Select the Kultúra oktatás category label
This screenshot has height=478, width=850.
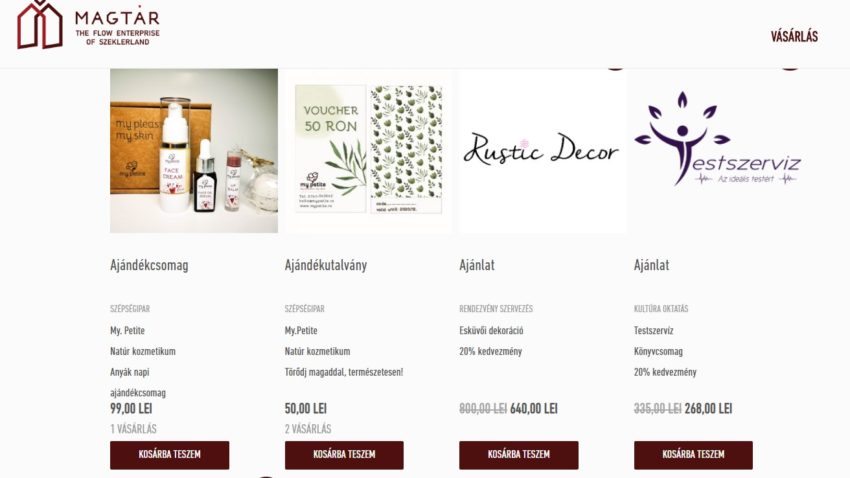pos(661,309)
